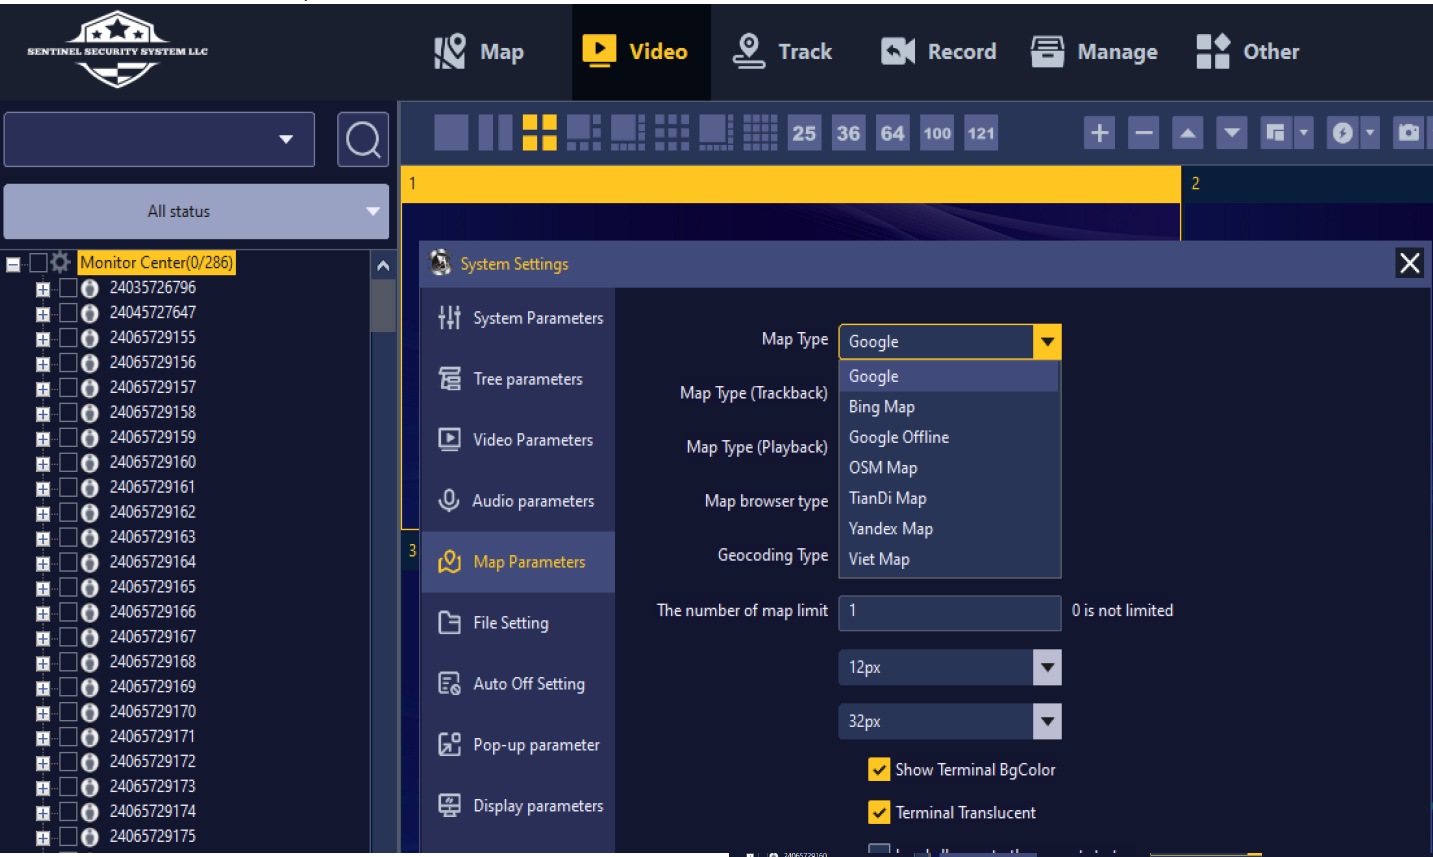
Task: Open Video Parameters settings section
Action: (x=532, y=440)
